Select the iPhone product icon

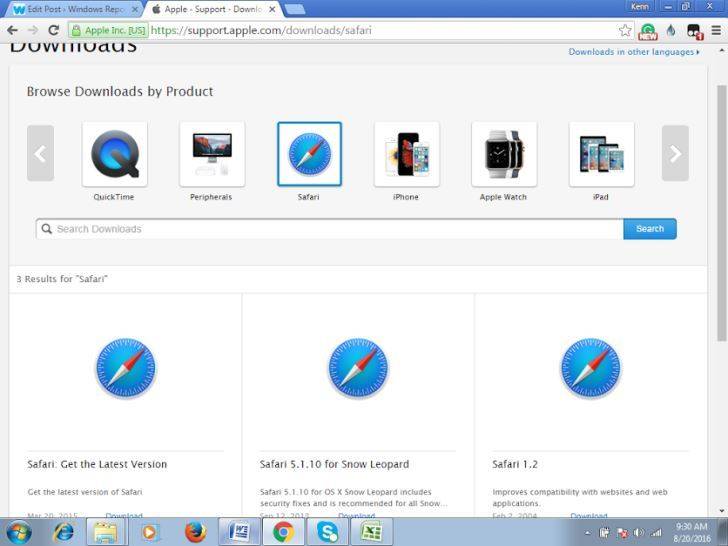click(x=407, y=154)
